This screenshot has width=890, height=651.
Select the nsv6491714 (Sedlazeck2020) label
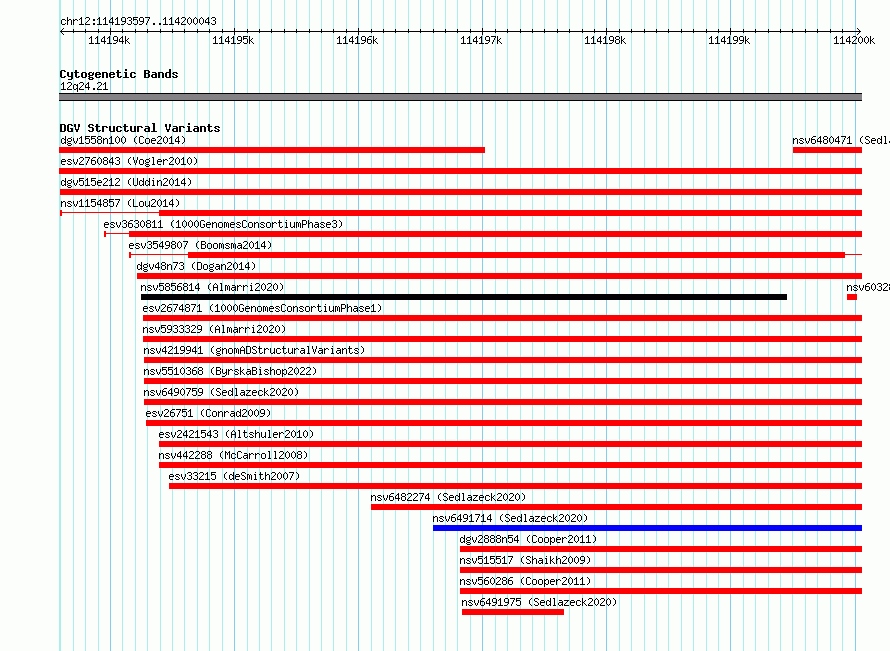pos(510,518)
